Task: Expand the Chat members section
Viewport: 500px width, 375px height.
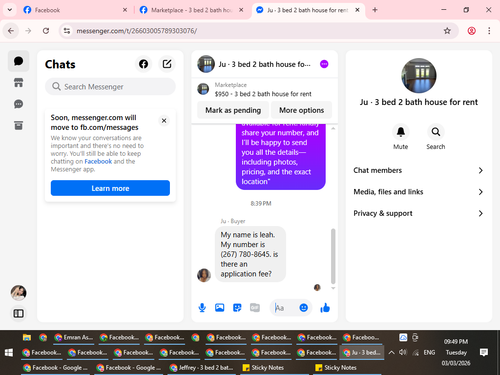Action: point(418,170)
